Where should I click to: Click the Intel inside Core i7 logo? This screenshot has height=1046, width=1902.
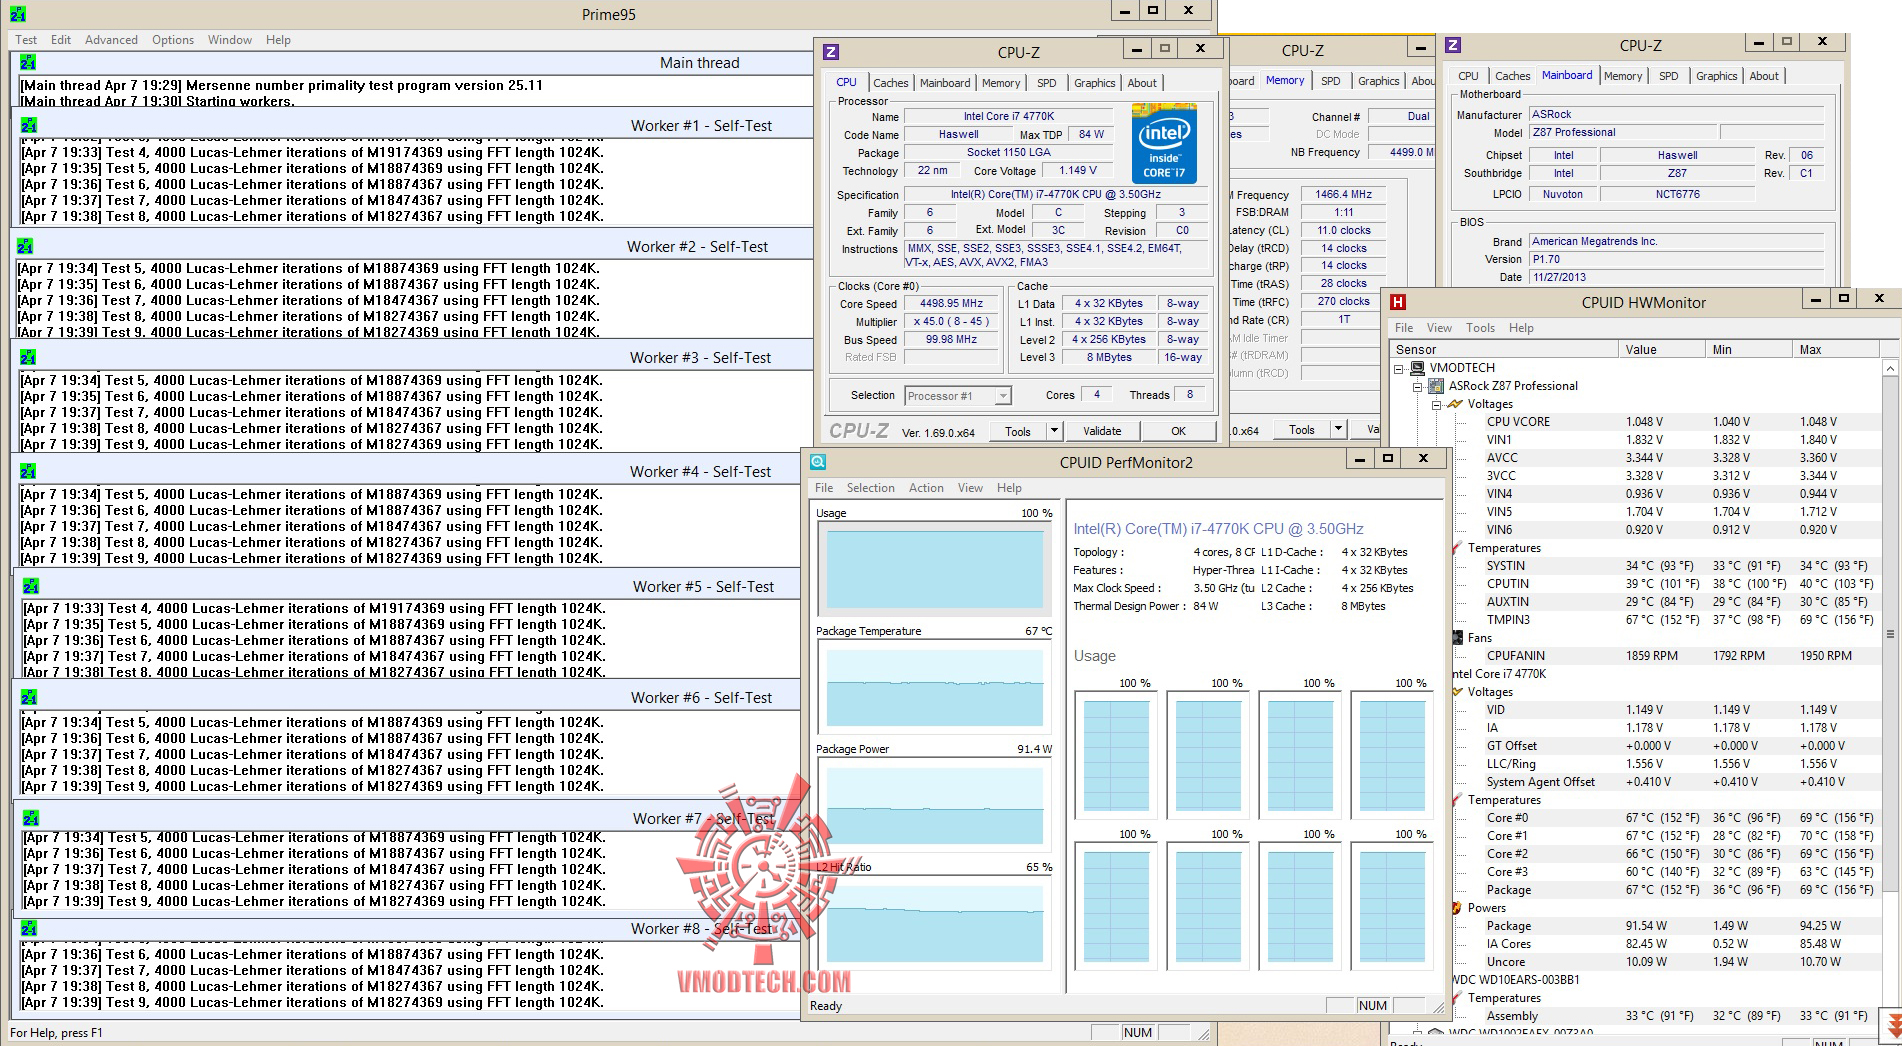tap(1164, 143)
